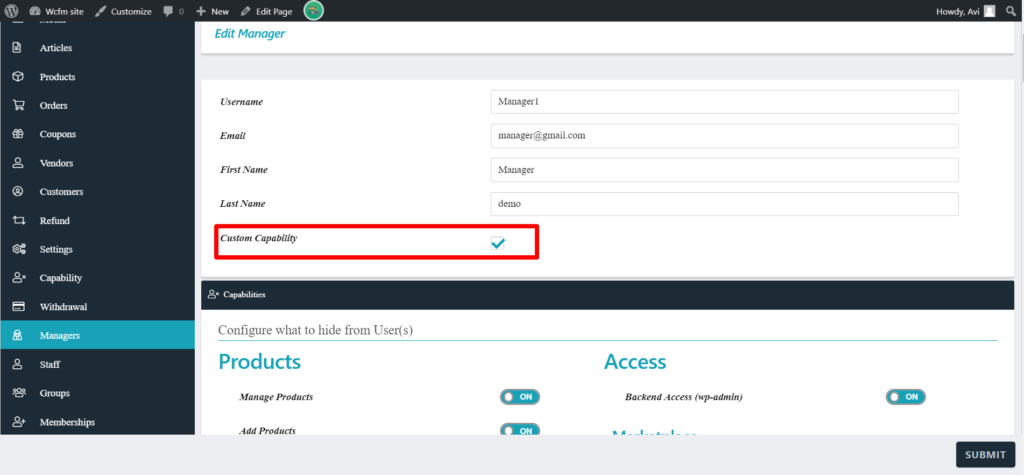Click the Last Name input field

click(x=724, y=204)
